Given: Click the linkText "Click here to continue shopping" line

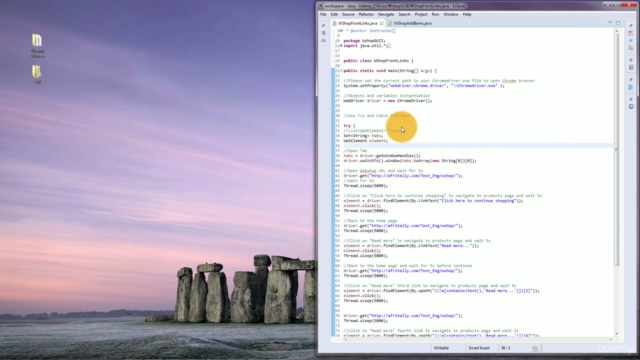Looking at the screenshot, I should click(x=433, y=201).
